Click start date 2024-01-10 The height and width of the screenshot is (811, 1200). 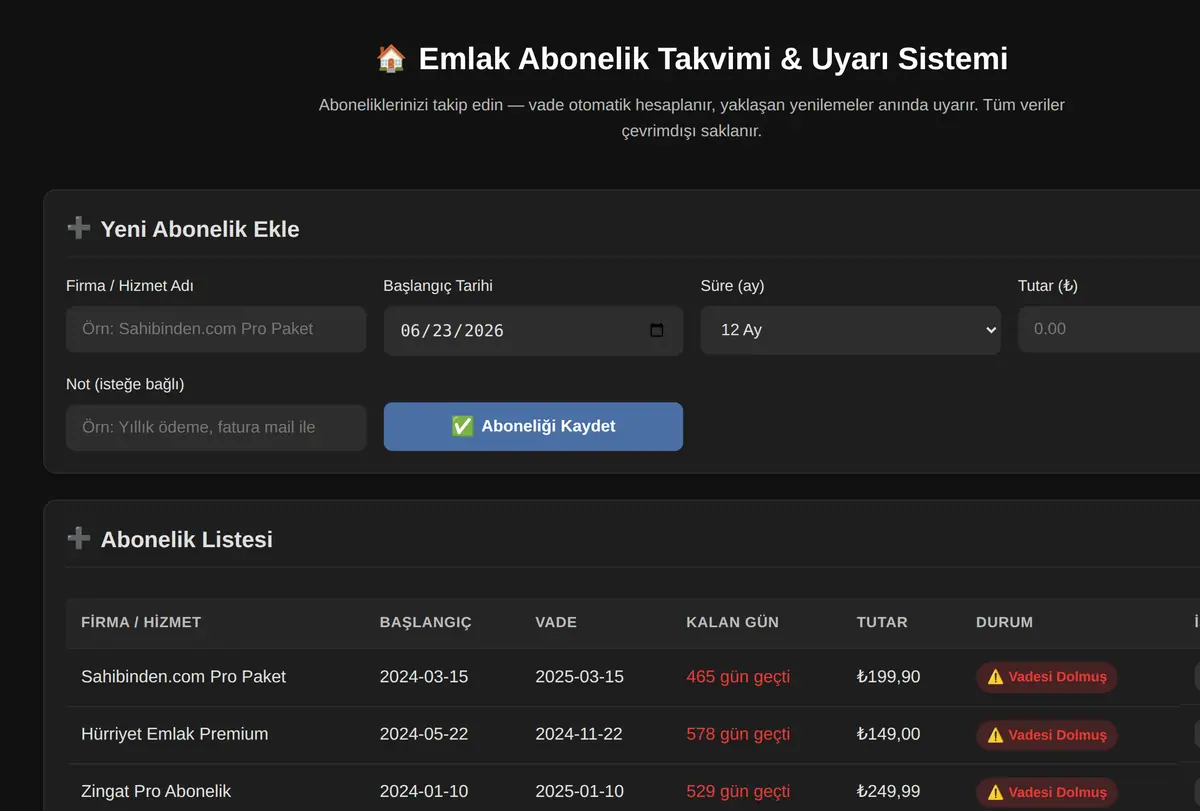coord(424,792)
